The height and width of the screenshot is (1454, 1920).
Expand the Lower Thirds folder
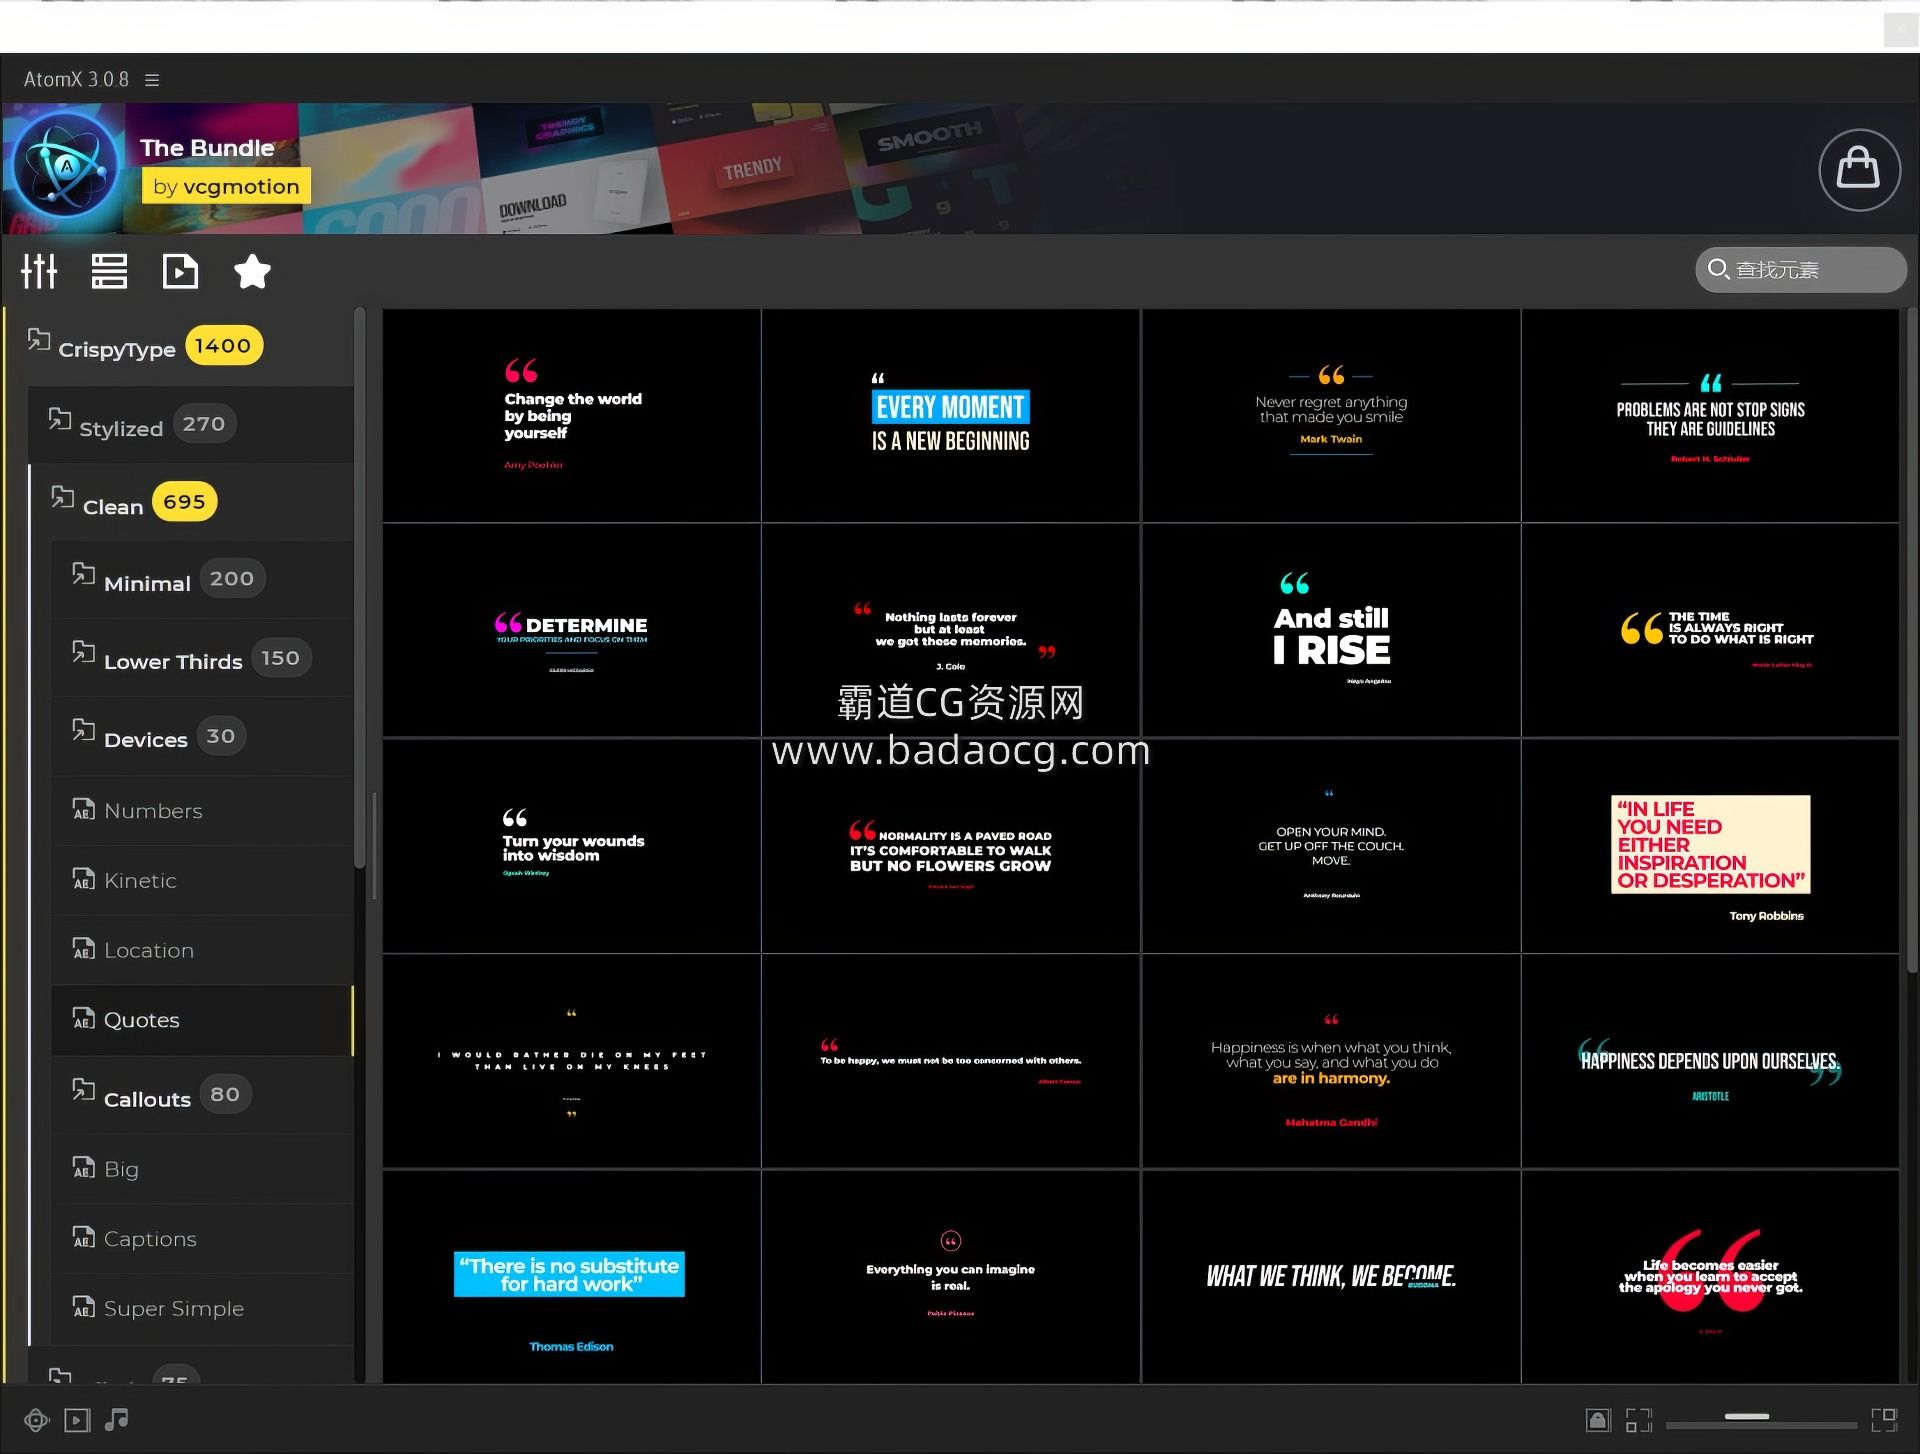(x=203, y=659)
